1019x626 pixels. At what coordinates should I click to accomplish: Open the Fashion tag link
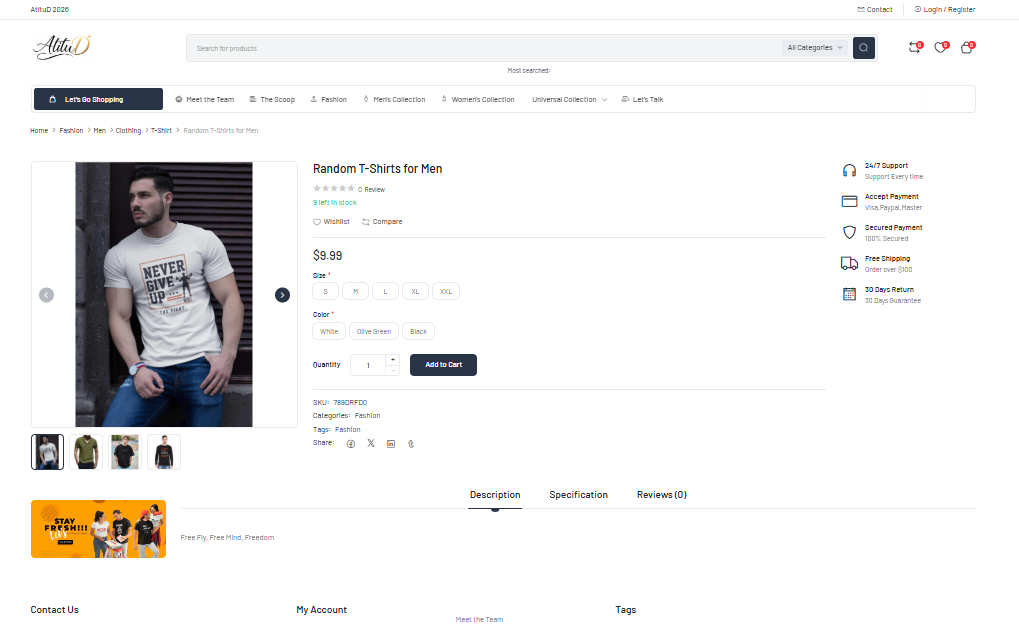pyautogui.click(x=348, y=430)
